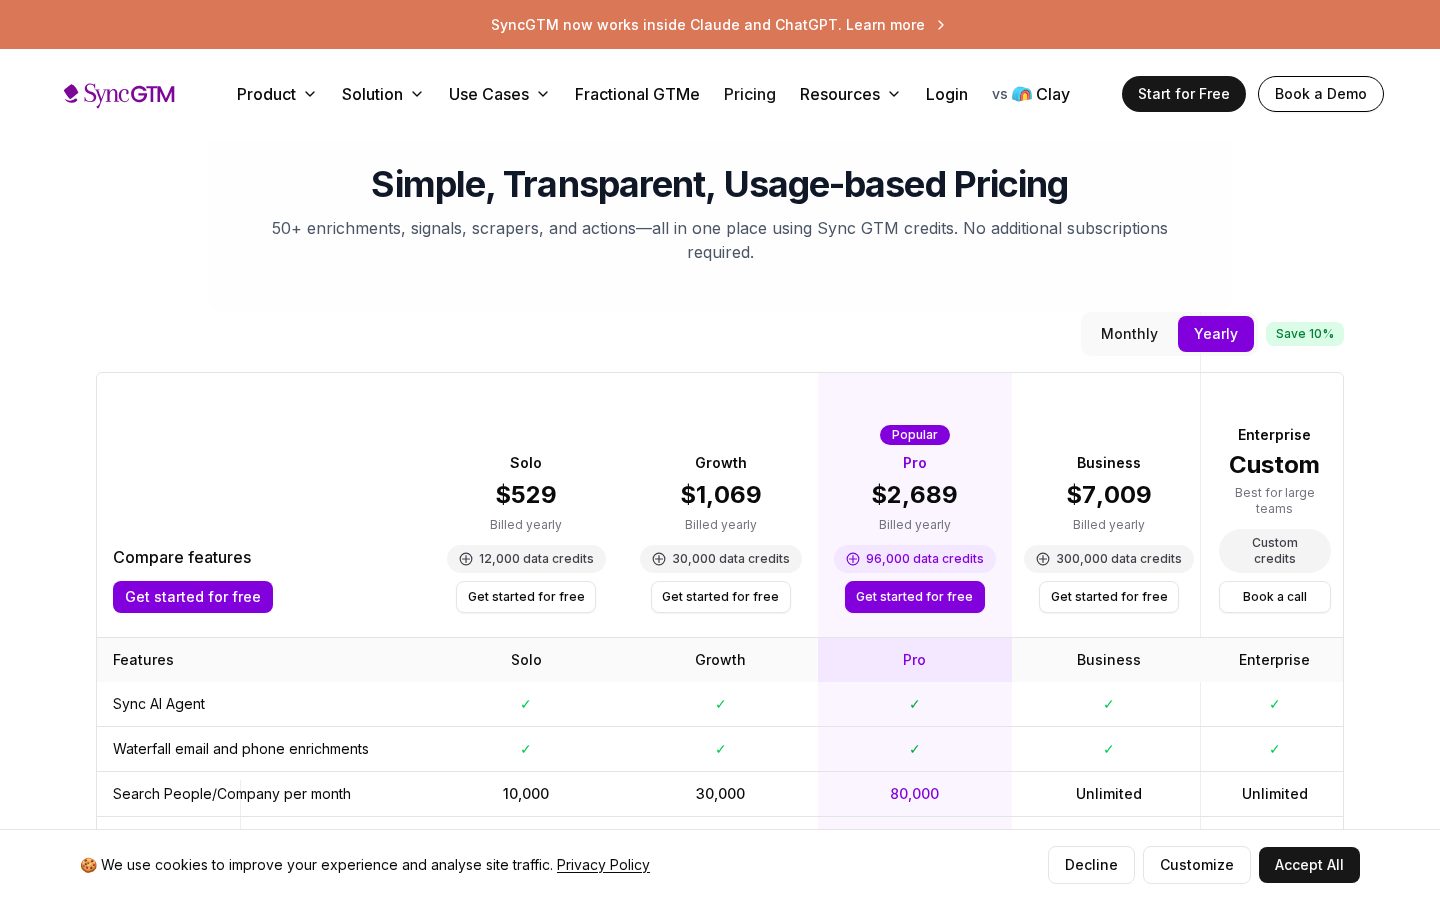Click the 80,000 value in Pro column
Image resolution: width=1440 pixels, height=900 pixels.
[x=915, y=794]
